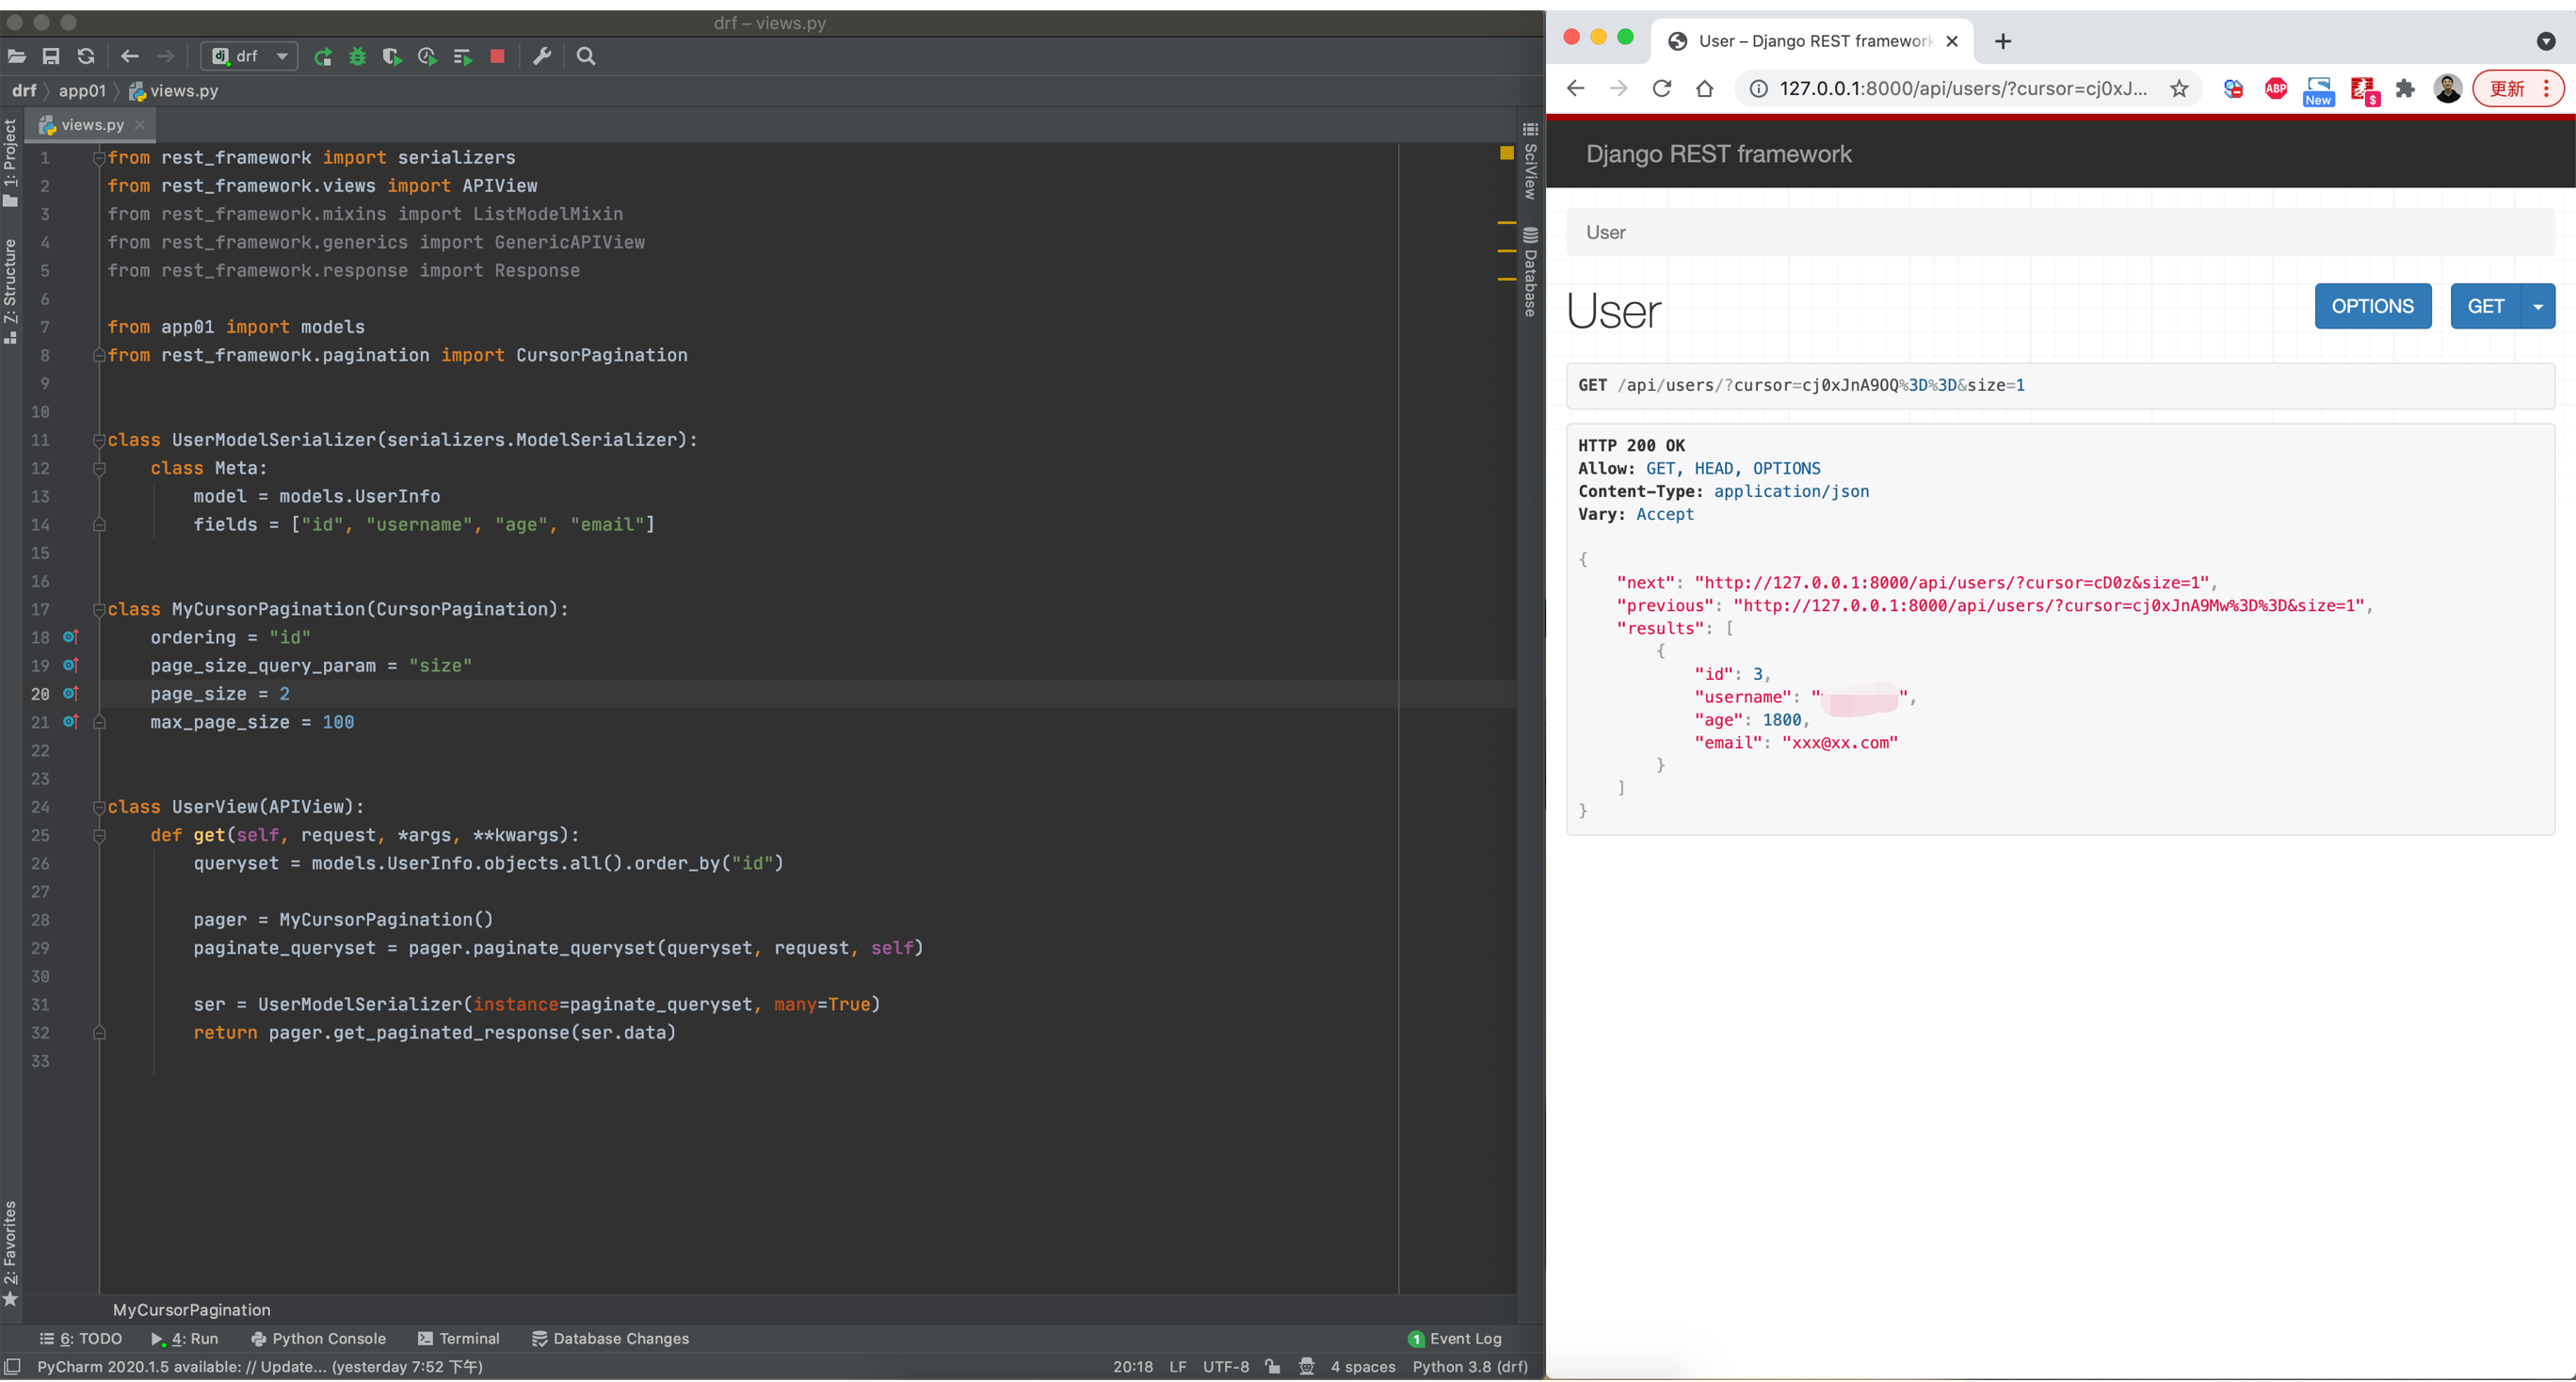The width and height of the screenshot is (2576, 1382).
Task: Click the blue OPTIONS button
Action: pos(2372,307)
